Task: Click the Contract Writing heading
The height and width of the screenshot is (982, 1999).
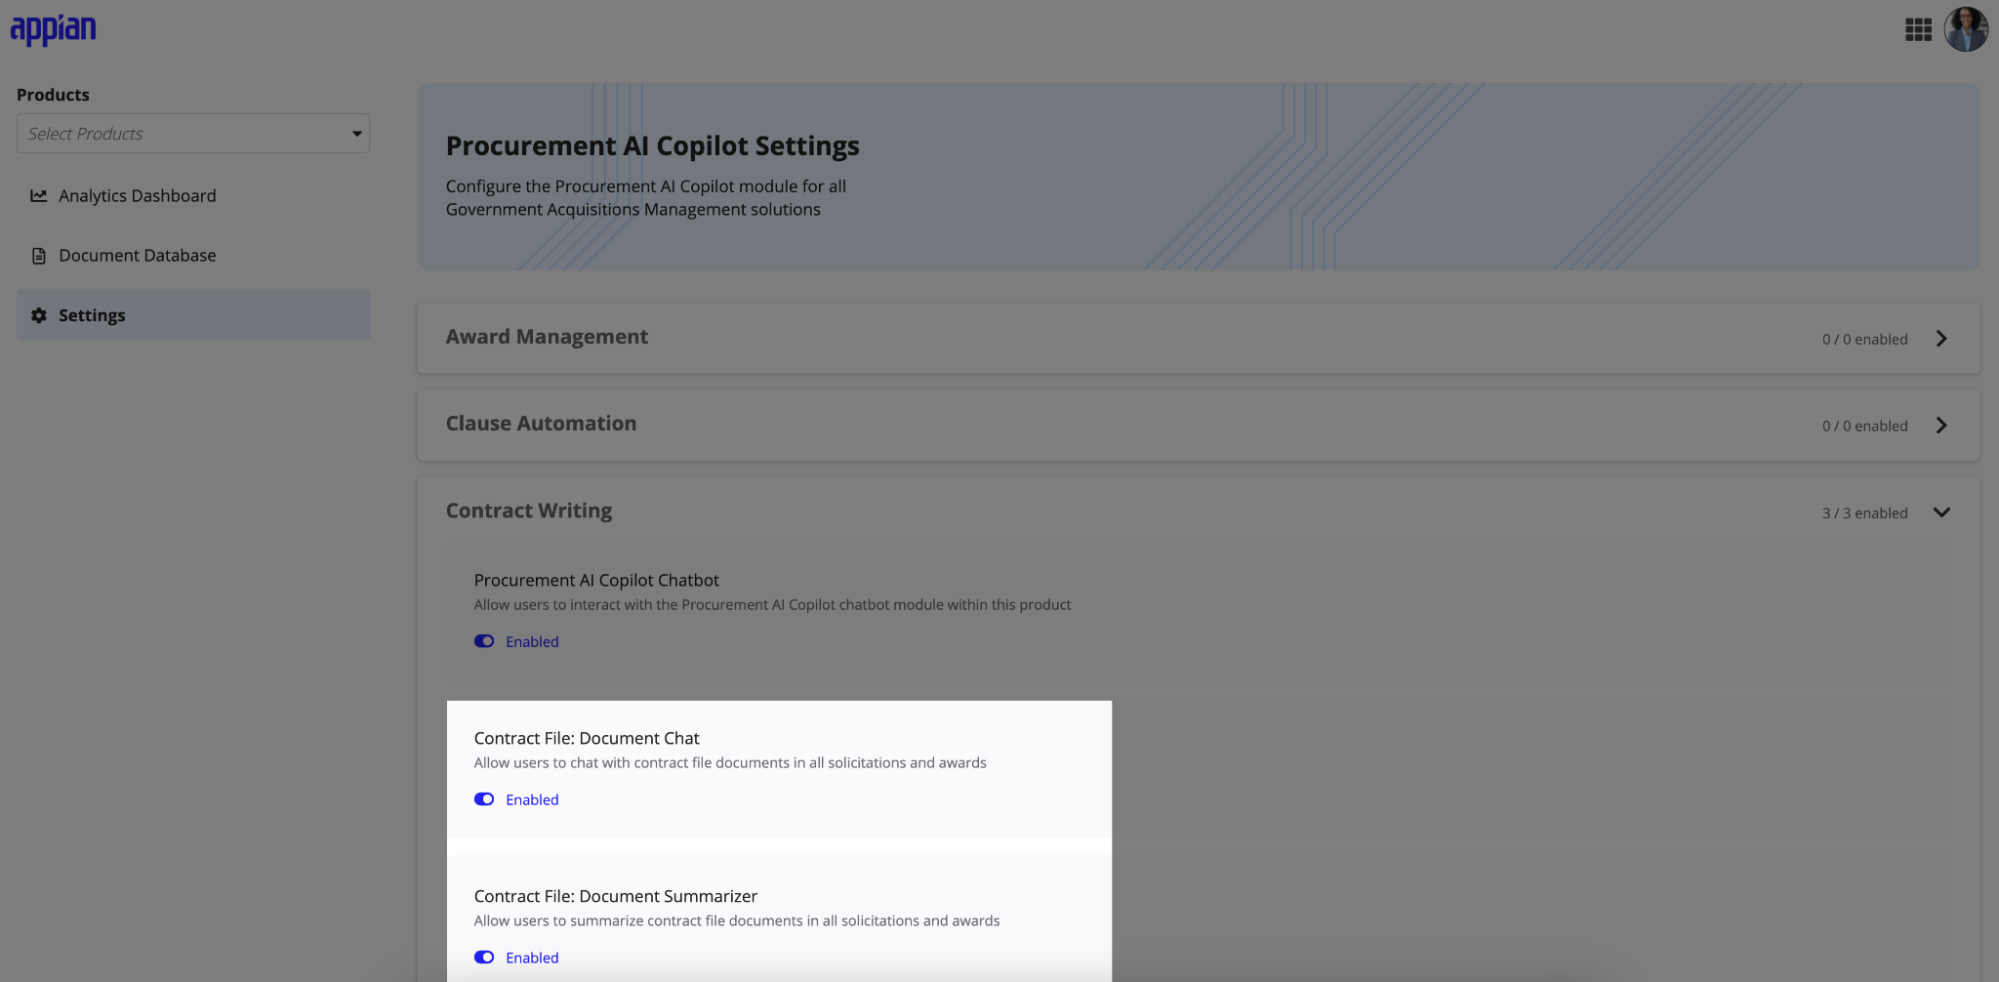Action: point(529,511)
